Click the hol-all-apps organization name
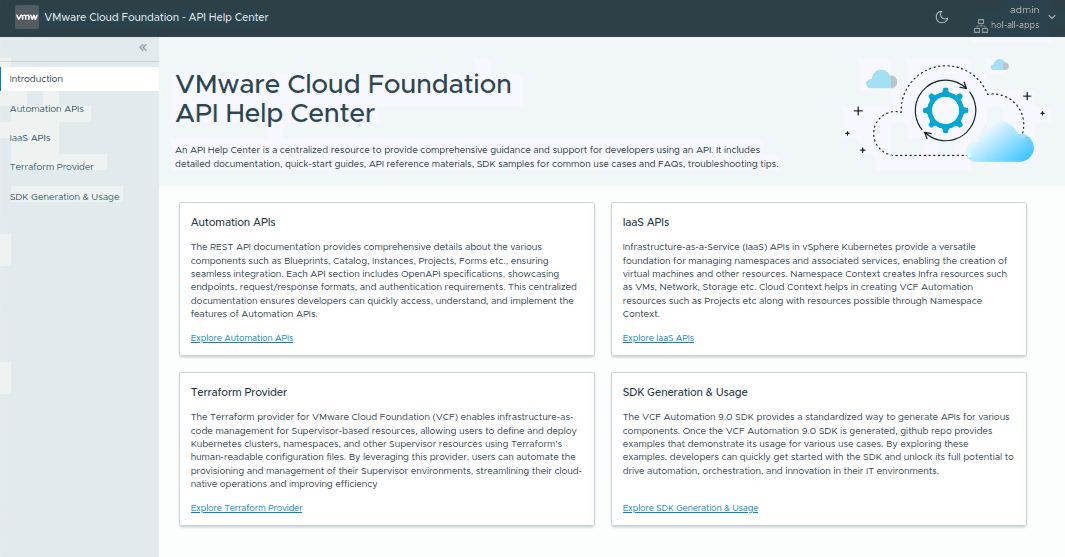The height and width of the screenshot is (557, 1065). coord(1015,25)
